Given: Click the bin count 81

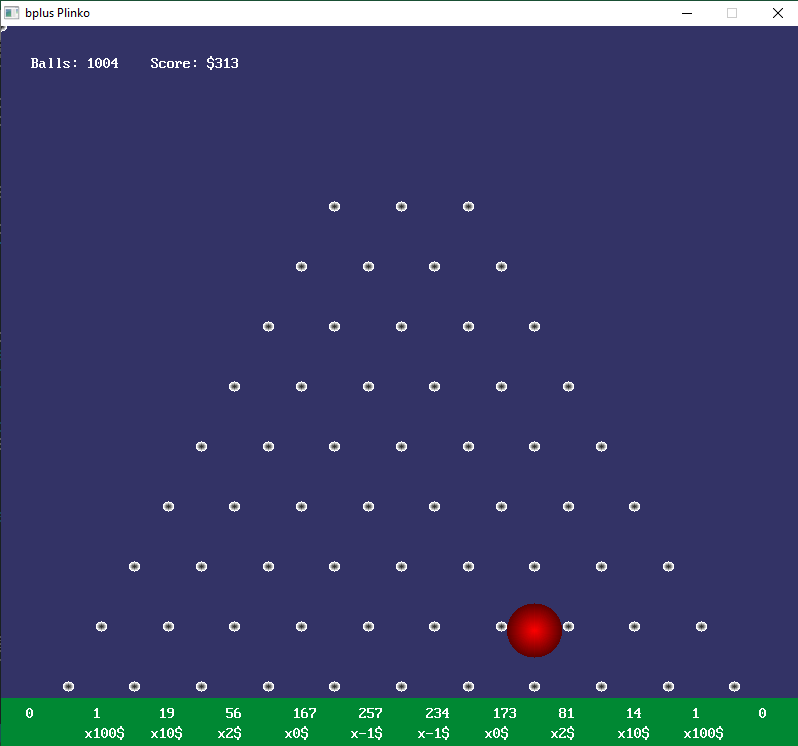Looking at the screenshot, I should pyautogui.click(x=566, y=713).
